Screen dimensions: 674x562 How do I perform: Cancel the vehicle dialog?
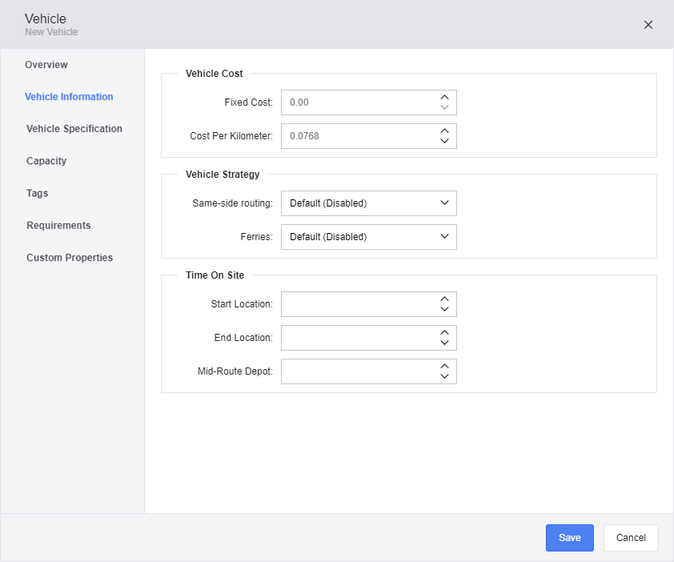pos(631,537)
